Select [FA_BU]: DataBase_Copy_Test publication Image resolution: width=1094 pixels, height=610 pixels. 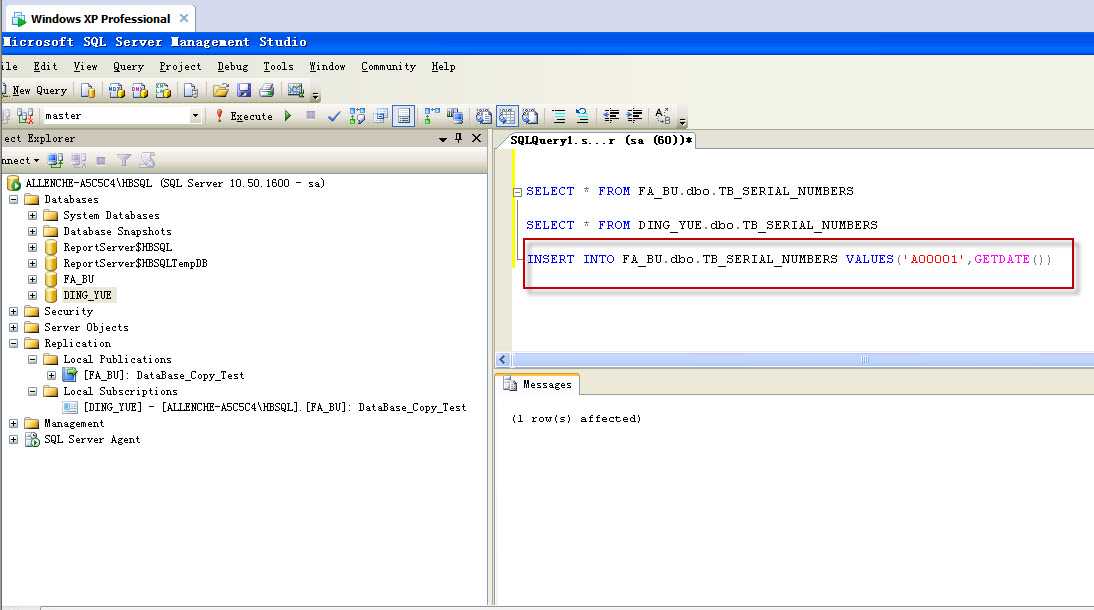click(164, 375)
